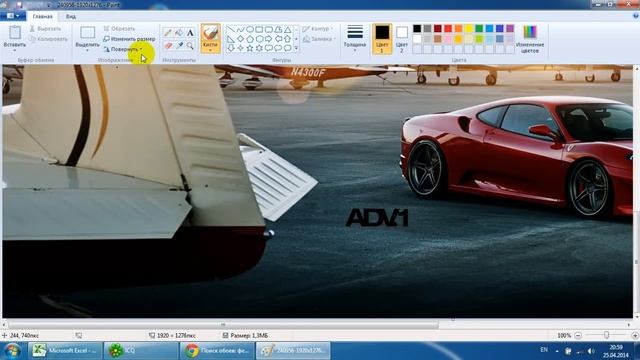Switch to ICQ in the taskbar
Image resolution: width=640 pixels, height=360 pixels.
point(141,351)
